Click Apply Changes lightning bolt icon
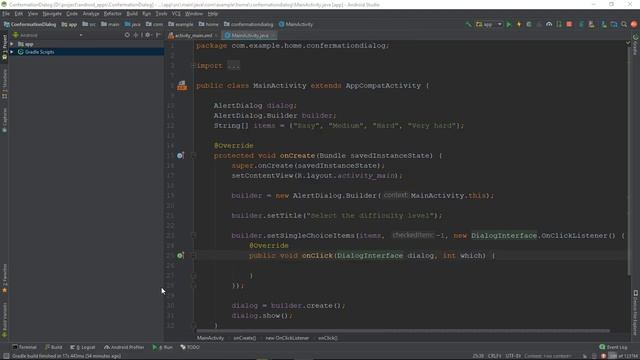640x360 pixels. pyautogui.click(x=519, y=24)
